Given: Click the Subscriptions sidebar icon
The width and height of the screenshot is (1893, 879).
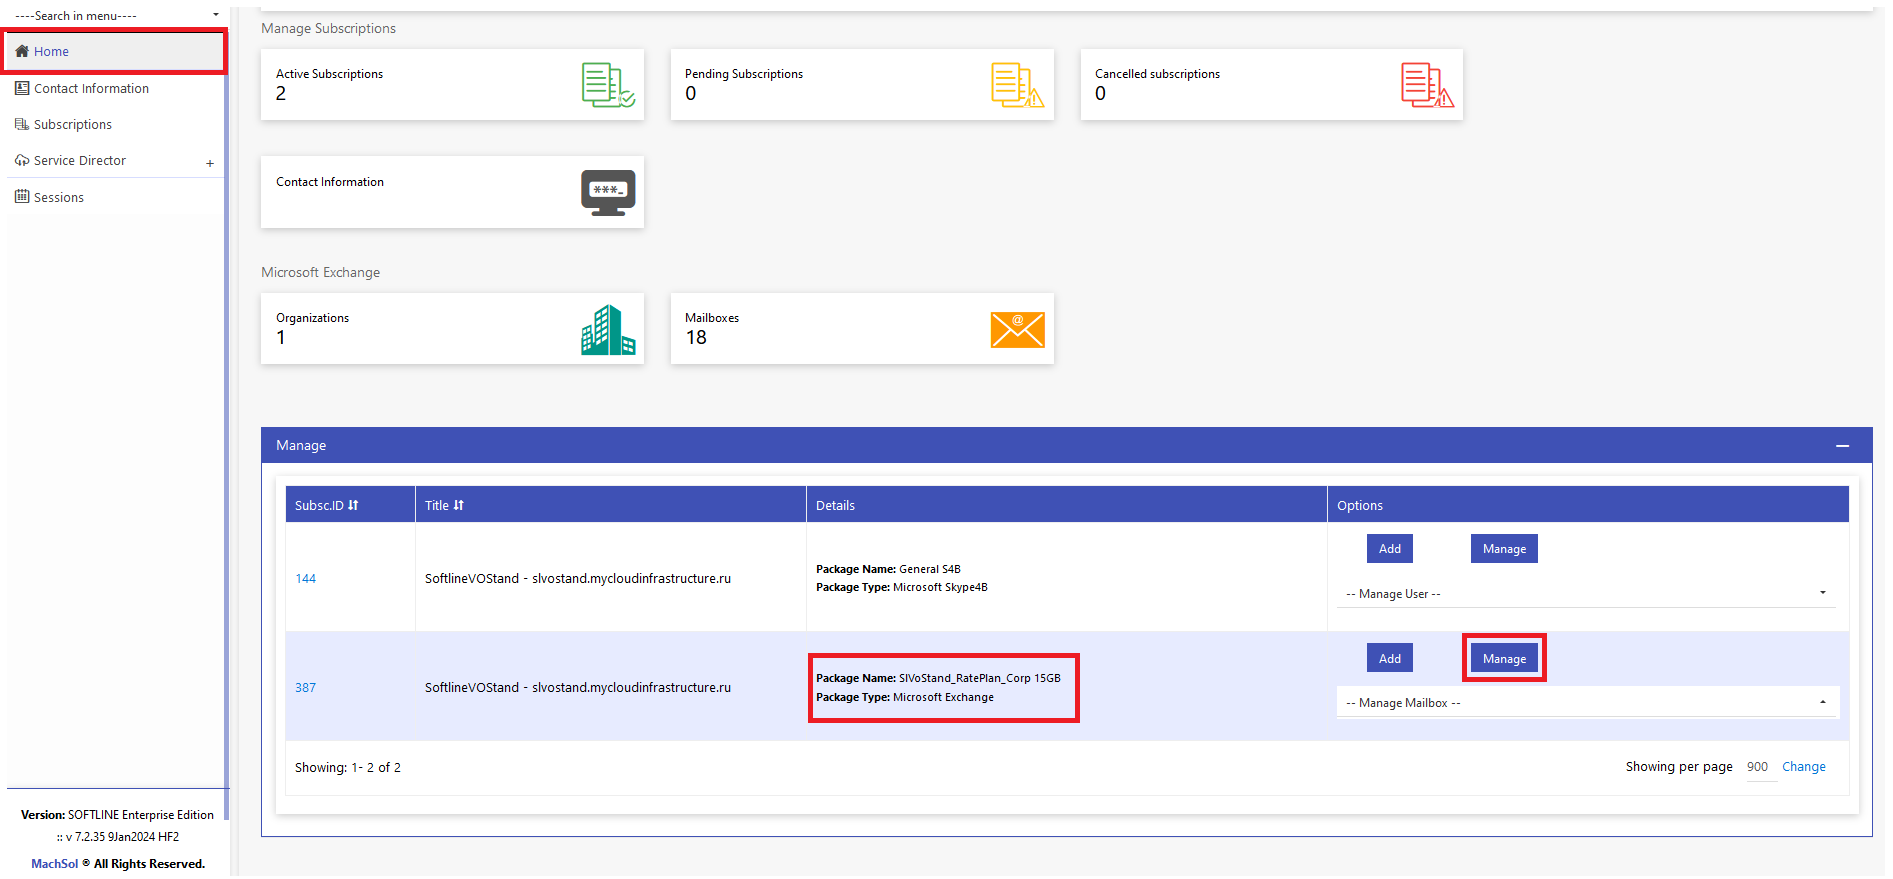Looking at the screenshot, I should [x=22, y=124].
